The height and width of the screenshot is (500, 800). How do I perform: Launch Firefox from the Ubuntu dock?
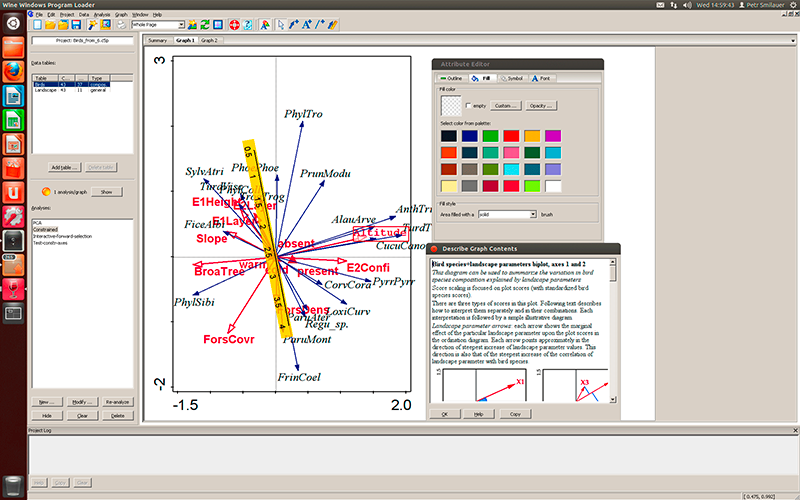14,72
